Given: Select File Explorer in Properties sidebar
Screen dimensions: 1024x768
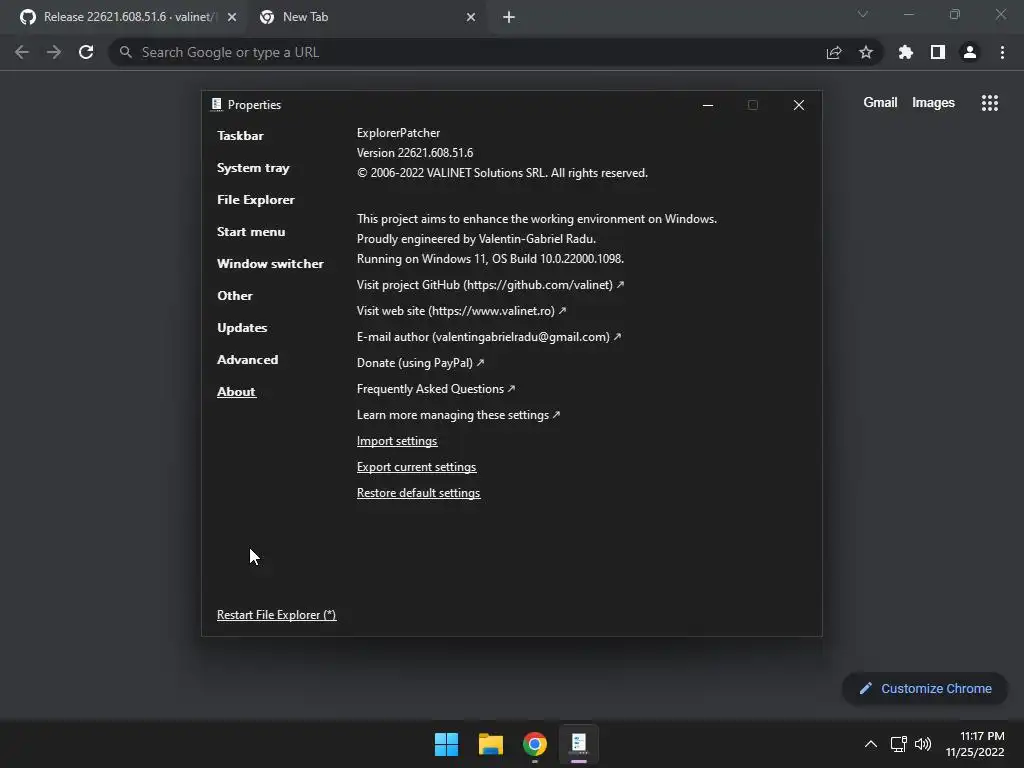Looking at the screenshot, I should [x=255, y=200].
